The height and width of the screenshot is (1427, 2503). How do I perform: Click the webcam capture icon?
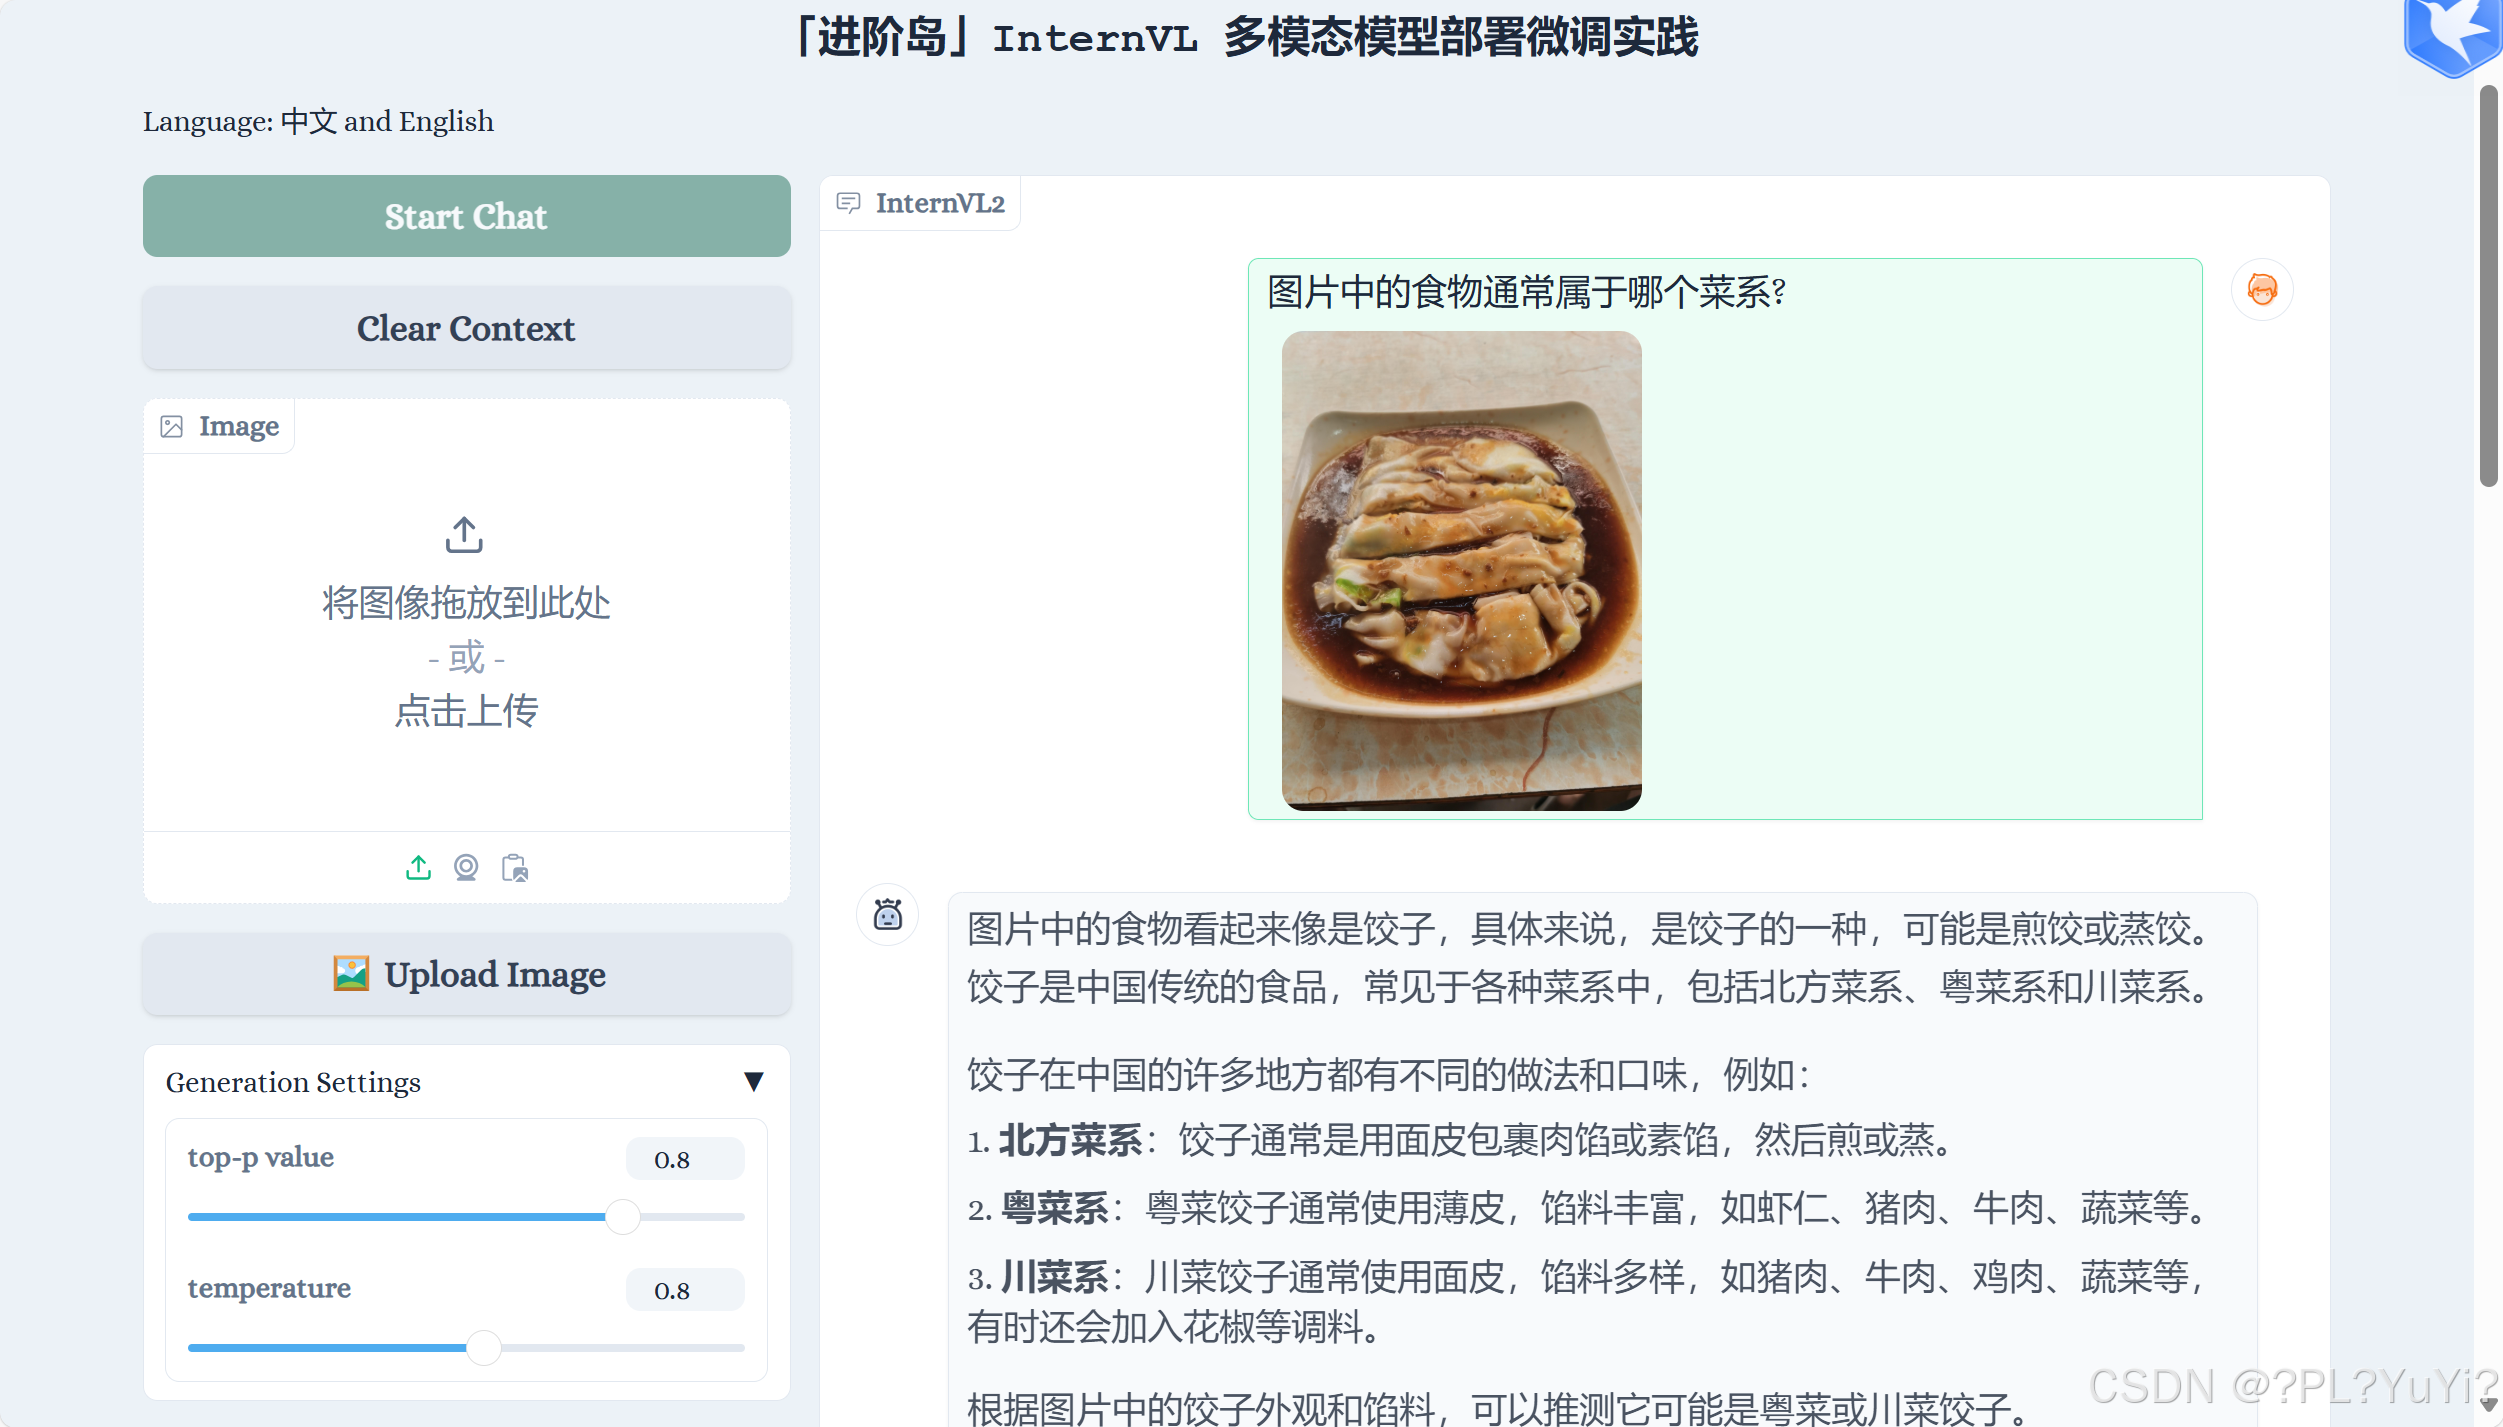click(x=466, y=867)
